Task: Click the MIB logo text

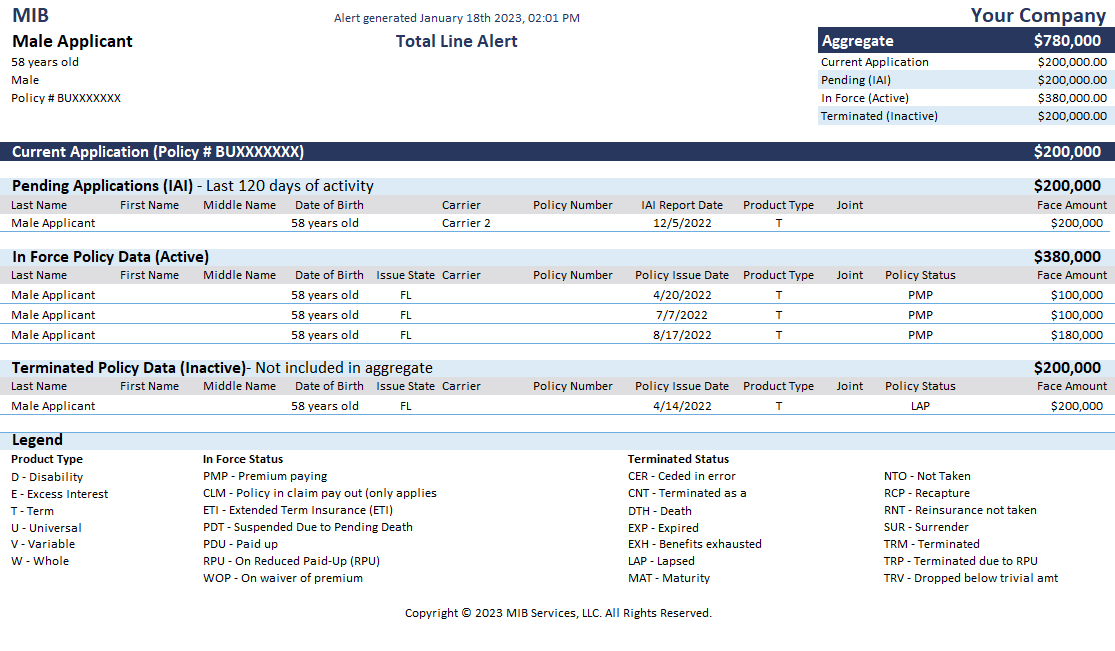Action: [x=30, y=15]
